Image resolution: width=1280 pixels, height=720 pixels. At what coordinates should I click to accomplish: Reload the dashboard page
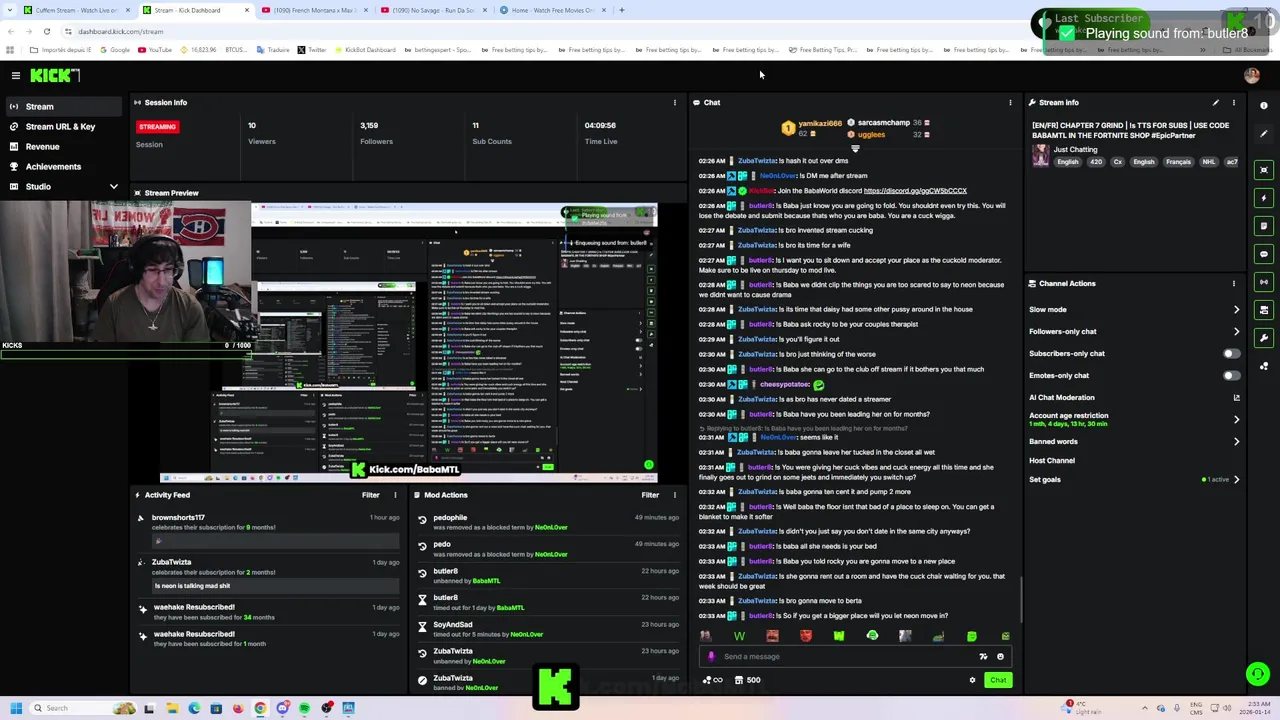(x=46, y=31)
